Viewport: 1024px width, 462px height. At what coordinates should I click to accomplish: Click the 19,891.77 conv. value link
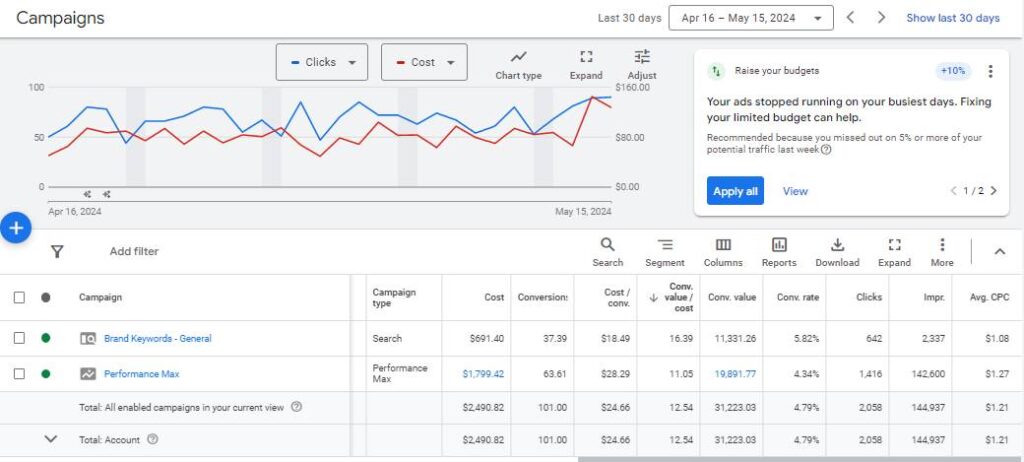(735, 374)
